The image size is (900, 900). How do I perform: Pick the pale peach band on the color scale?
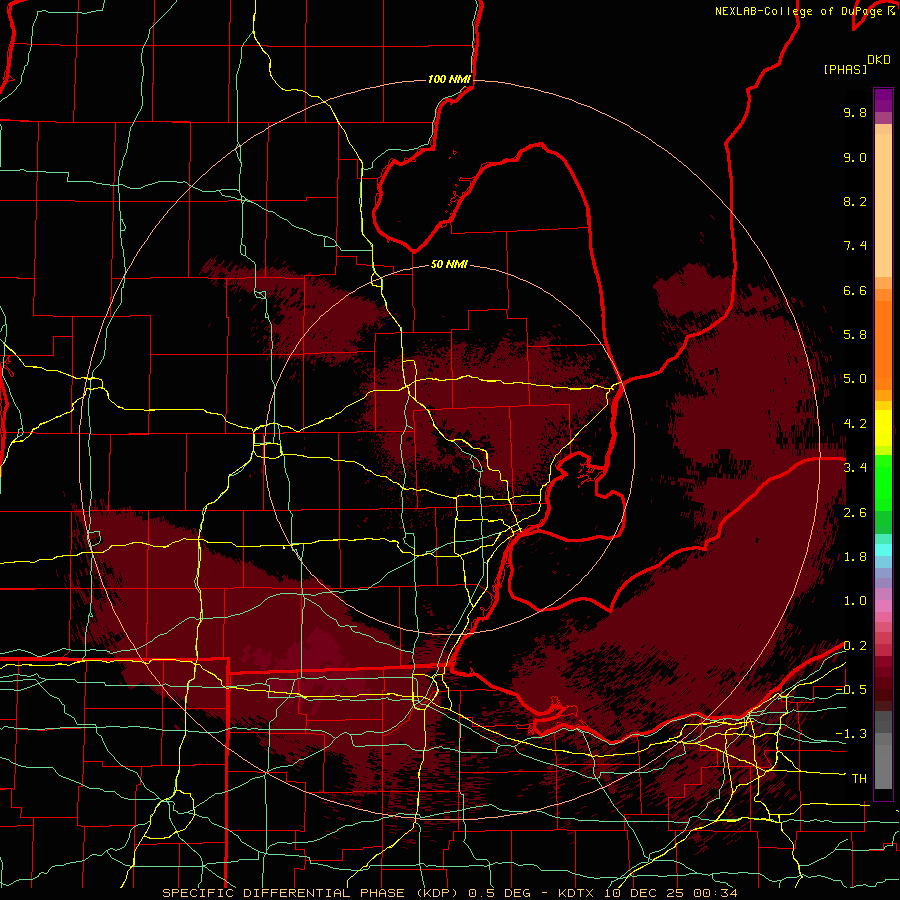coord(883,205)
